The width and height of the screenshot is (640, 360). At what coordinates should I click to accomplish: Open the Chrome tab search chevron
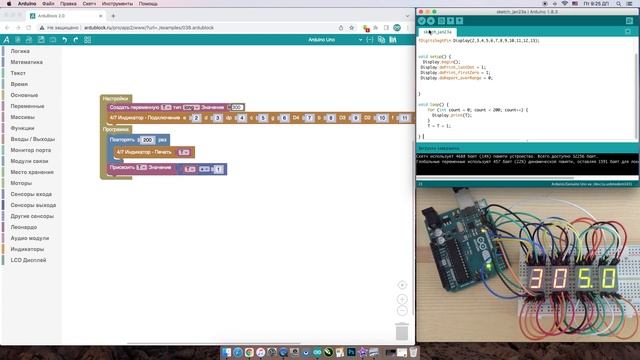point(407,16)
